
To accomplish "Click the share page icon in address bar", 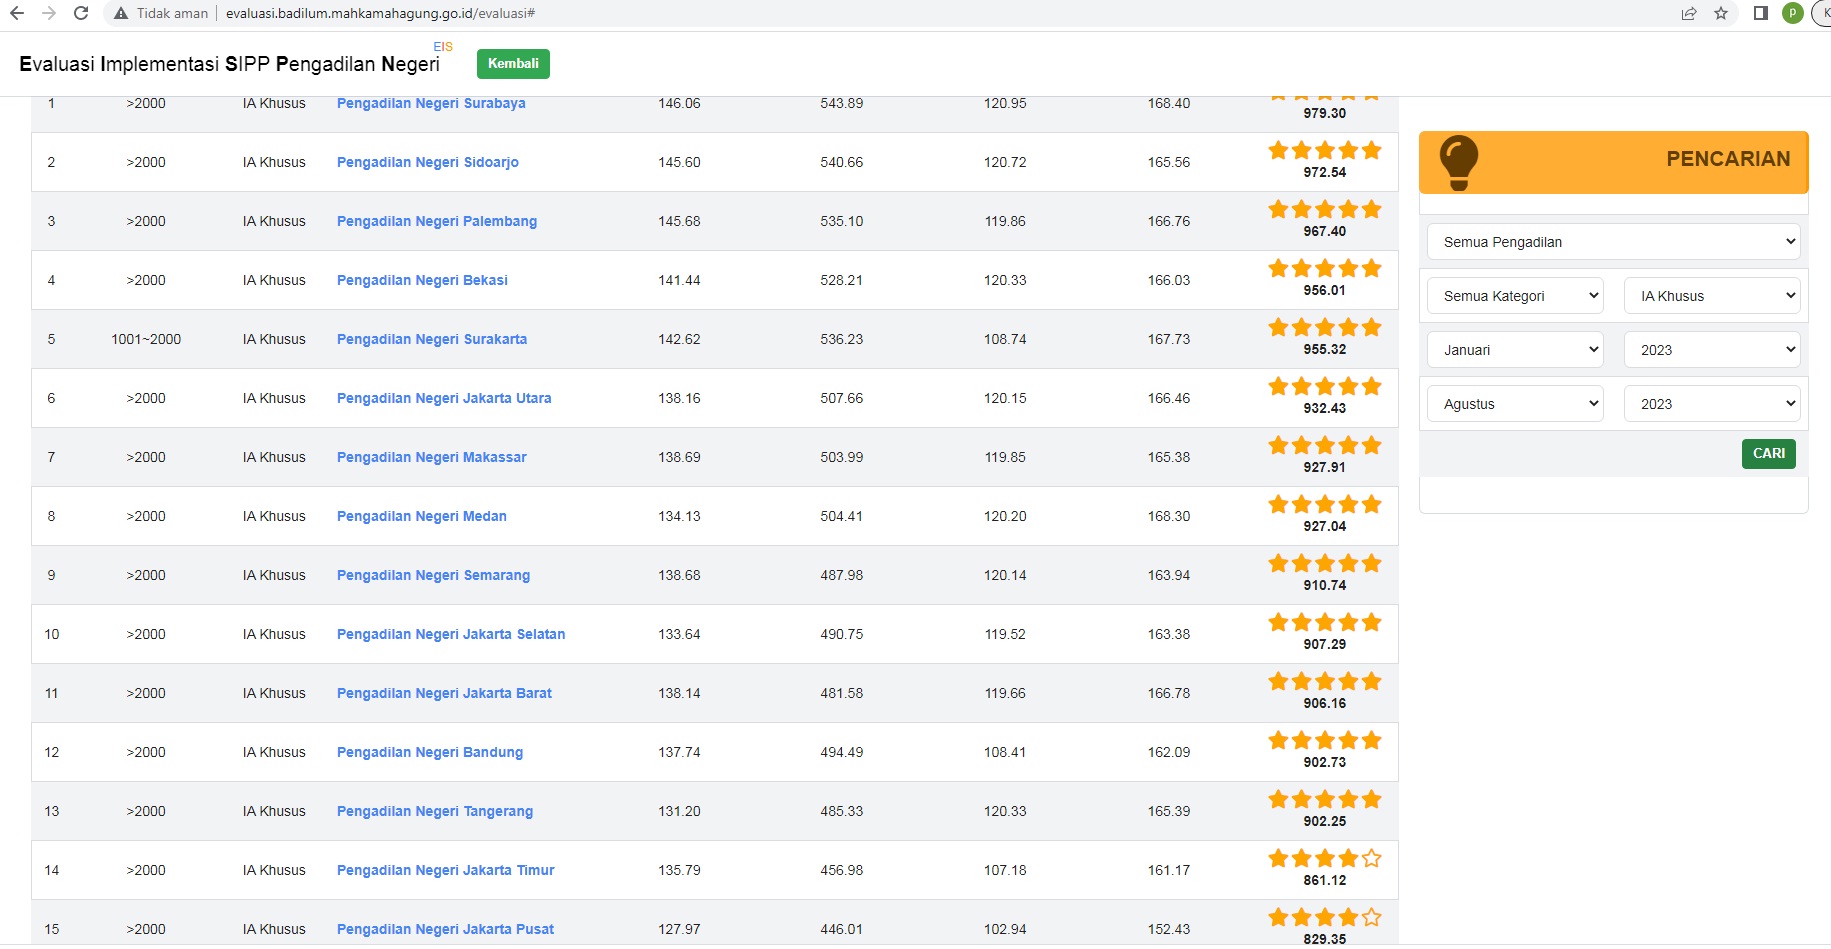I will point(1689,13).
